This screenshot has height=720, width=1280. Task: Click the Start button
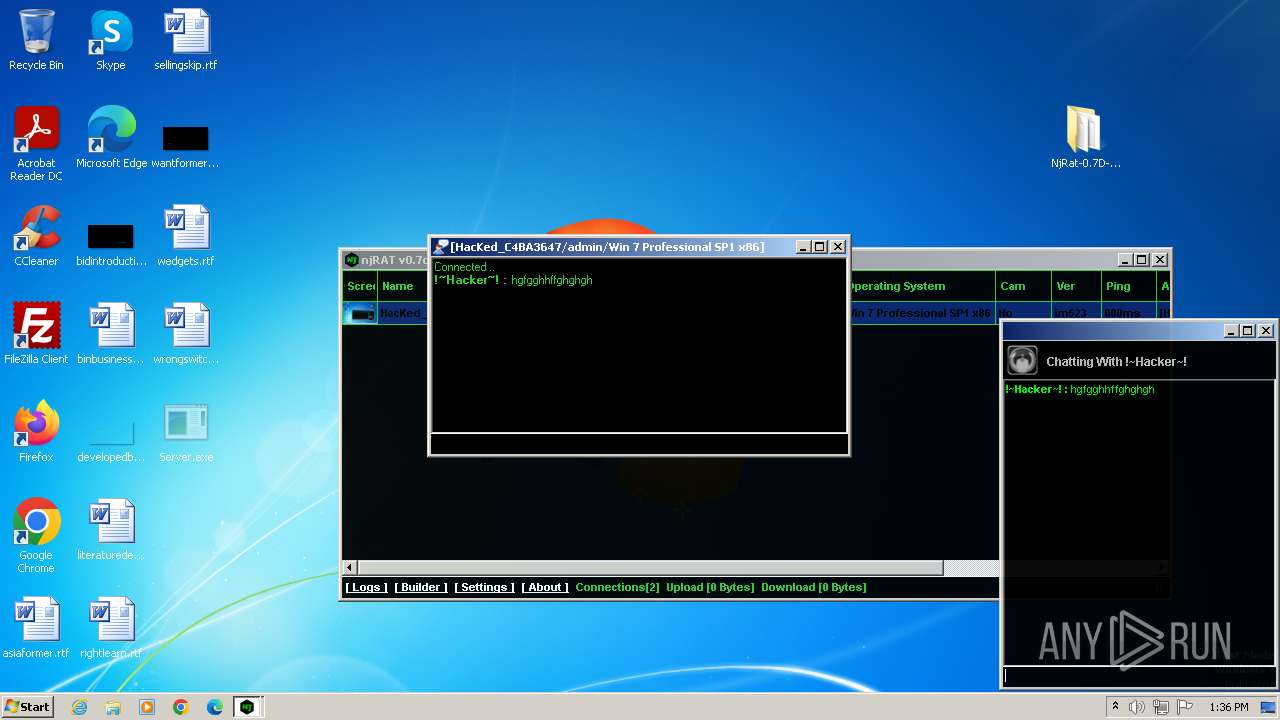[x=27, y=707]
